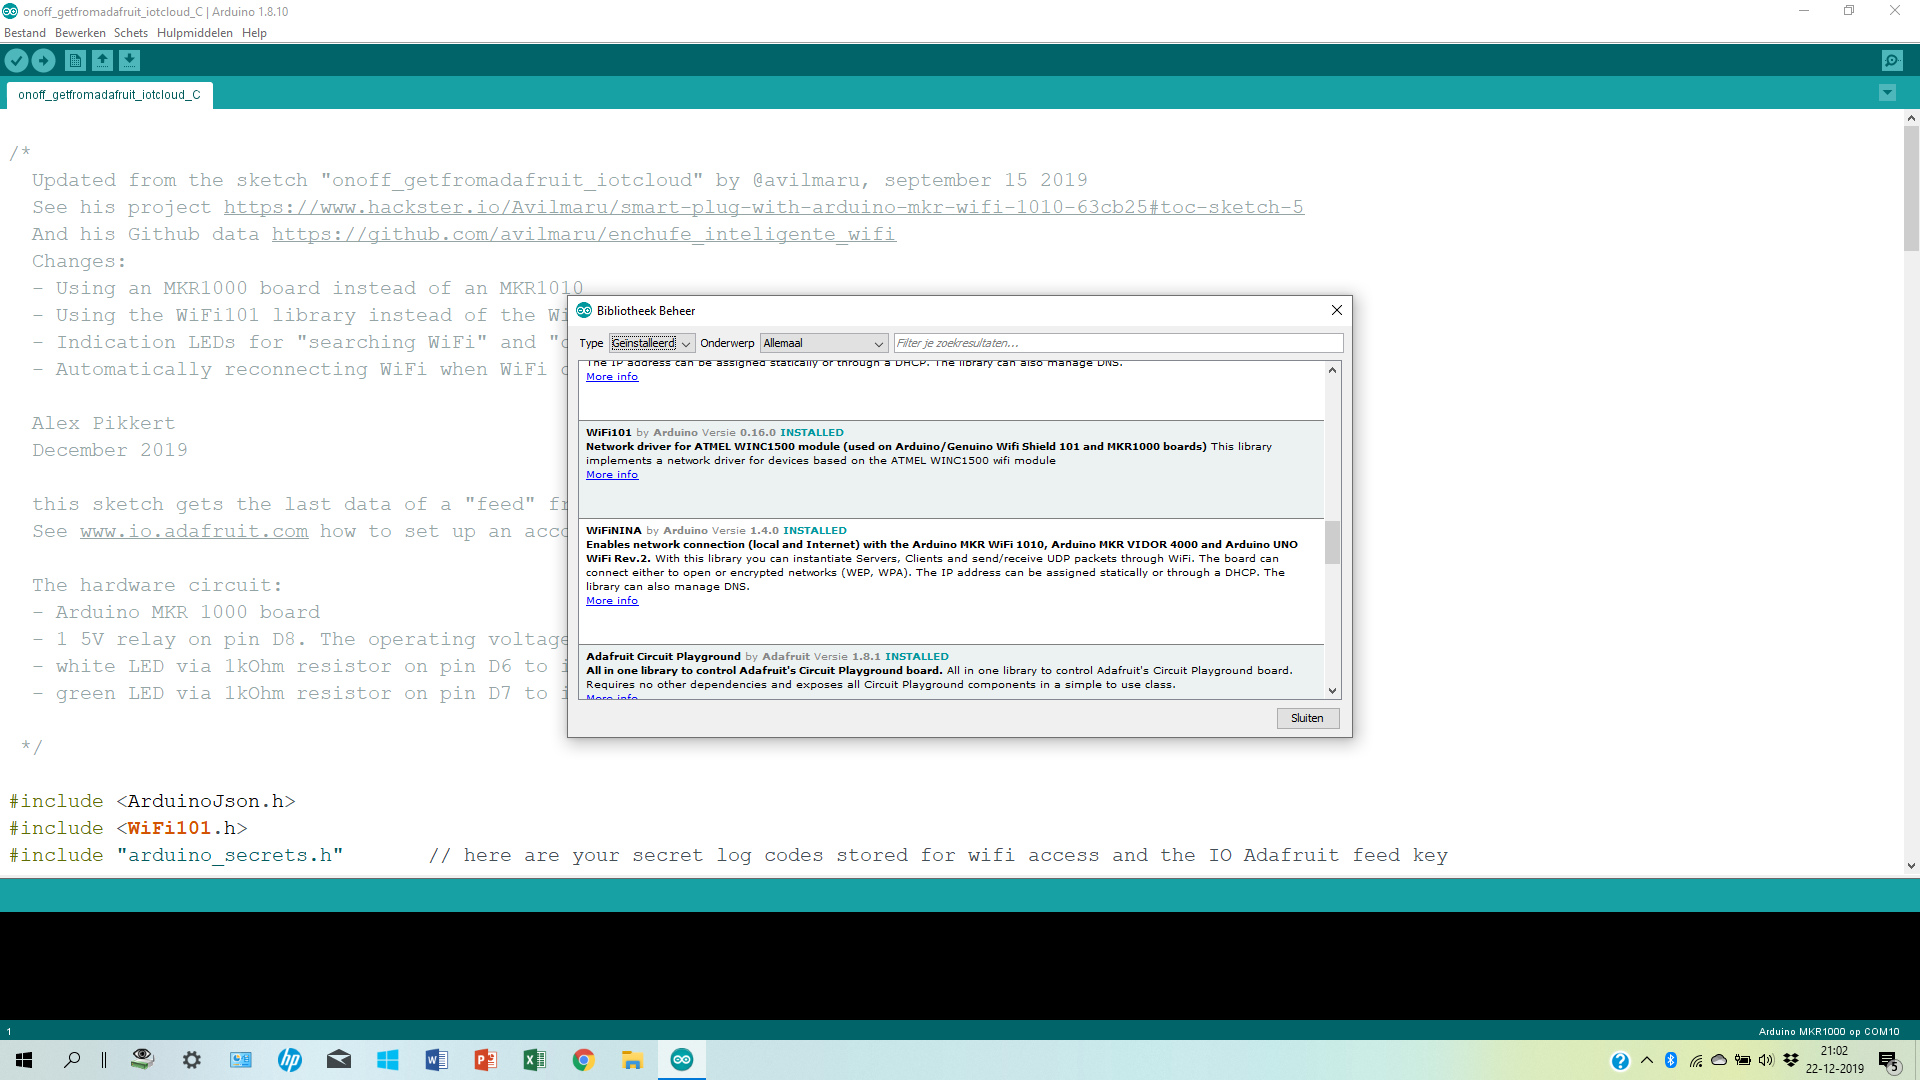
Task: Open More info link for WiFiNINA library
Action: click(x=612, y=601)
